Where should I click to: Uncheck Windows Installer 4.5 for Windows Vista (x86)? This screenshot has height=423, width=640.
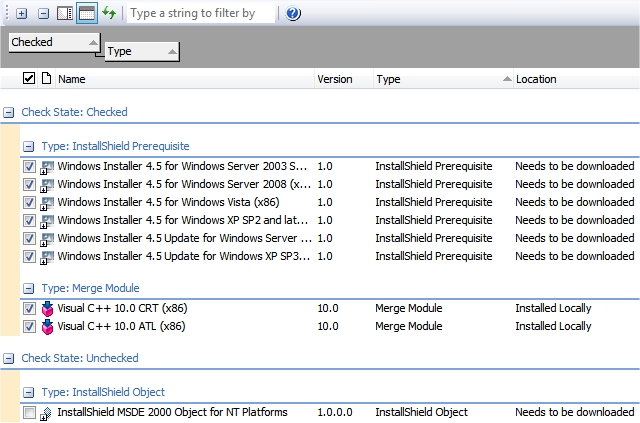[29, 203]
